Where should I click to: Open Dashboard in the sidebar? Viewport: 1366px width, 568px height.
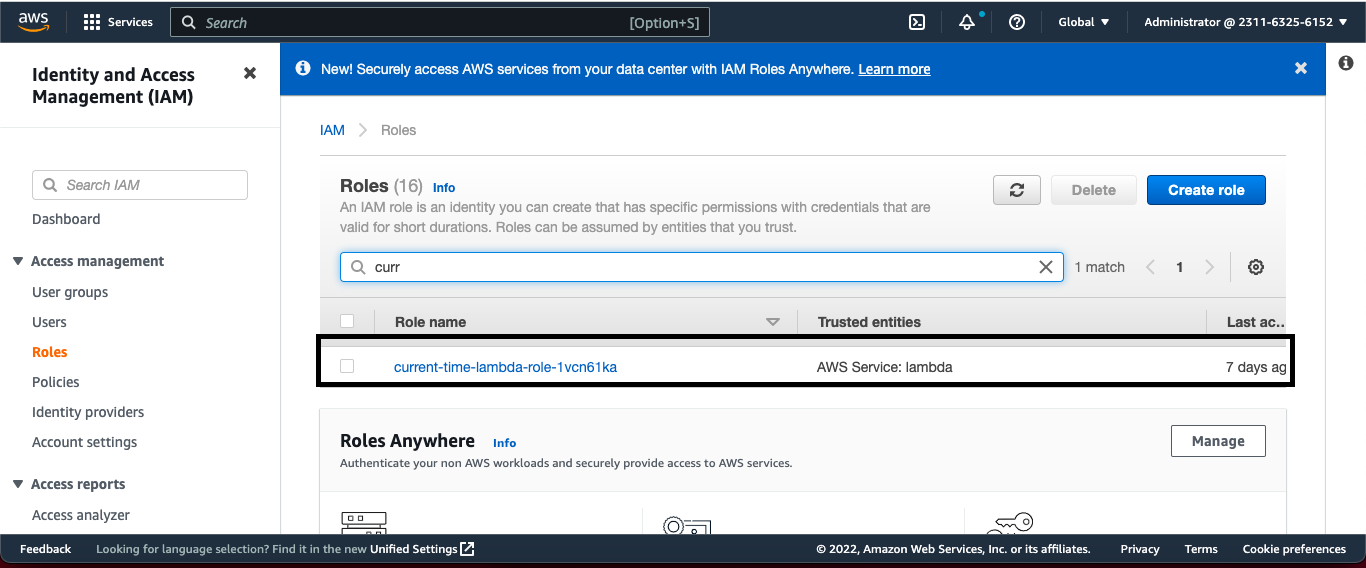tap(66, 219)
